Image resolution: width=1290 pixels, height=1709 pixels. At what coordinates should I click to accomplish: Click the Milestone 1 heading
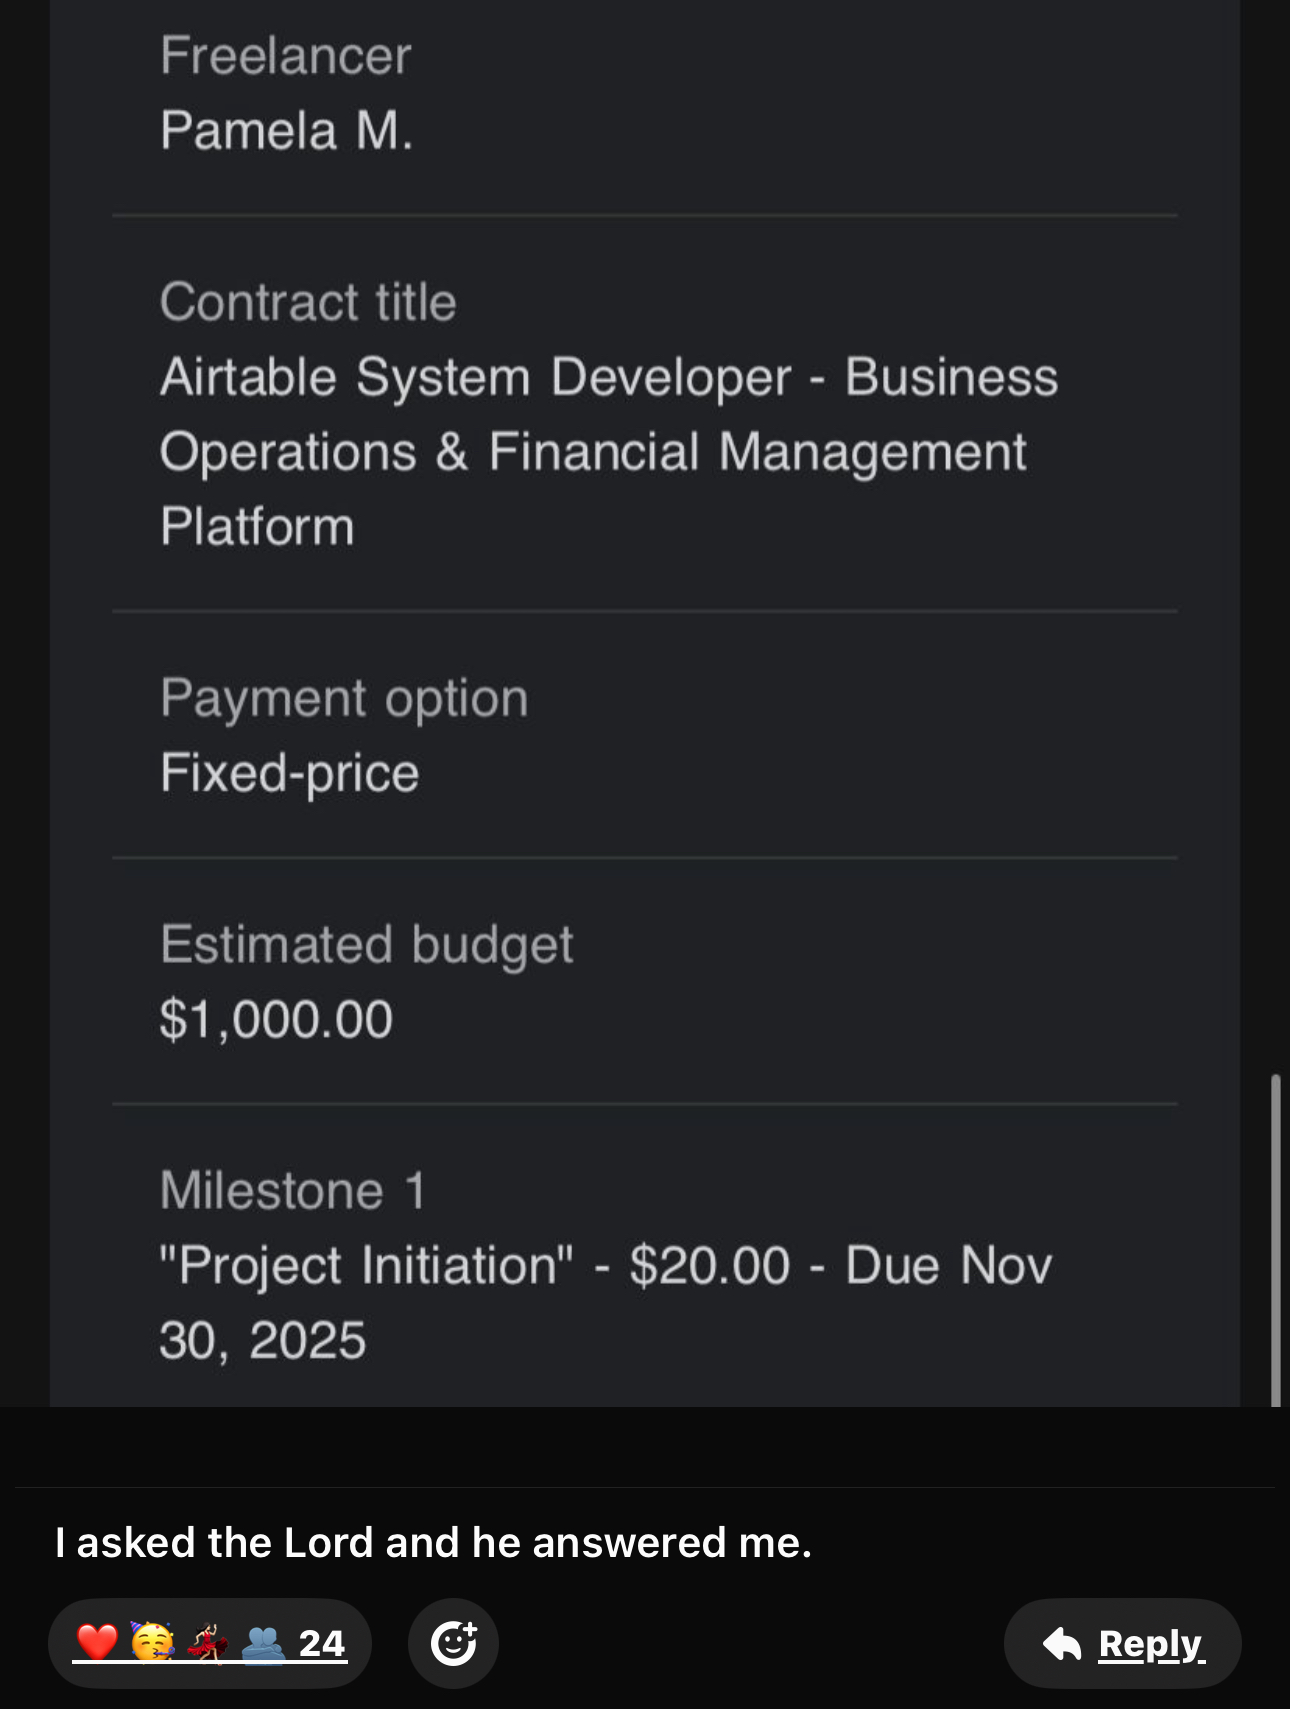point(293,1191)
